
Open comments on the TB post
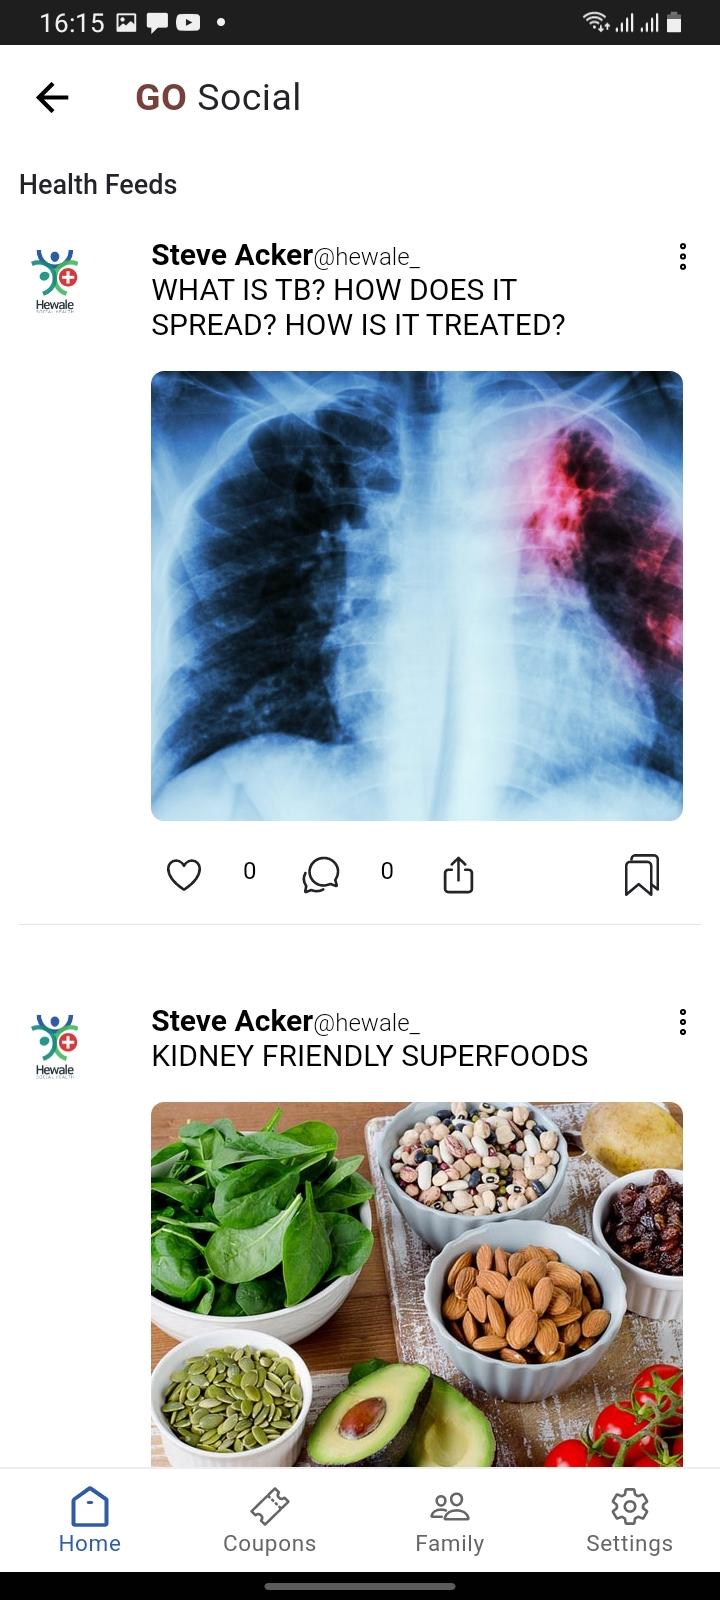coord(321,875)
